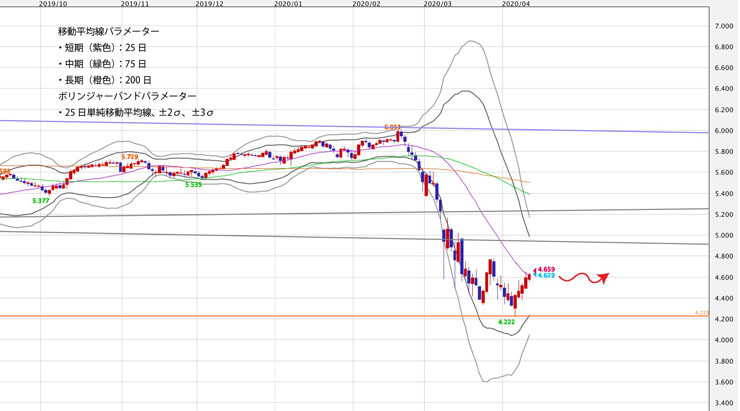Select the 3.600 price axis value

[724, 382]
